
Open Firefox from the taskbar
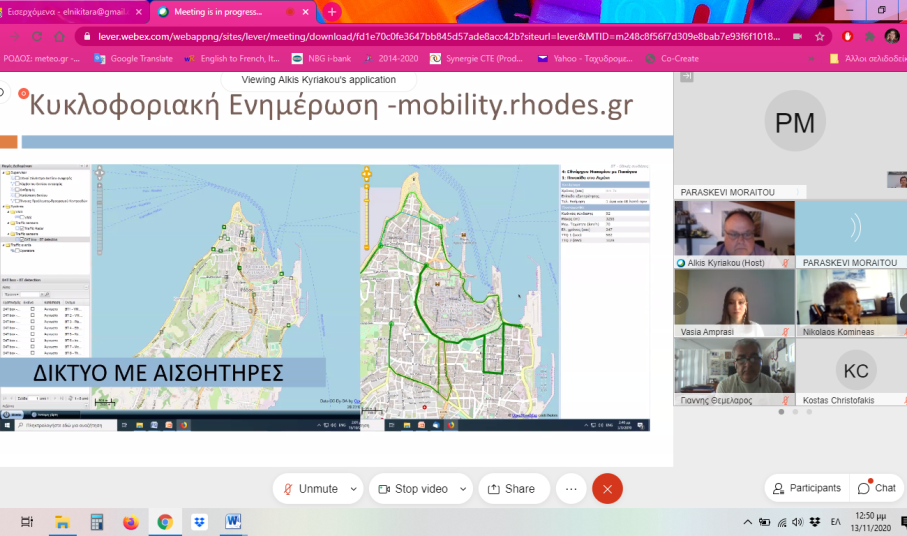[x=130, y=522]
